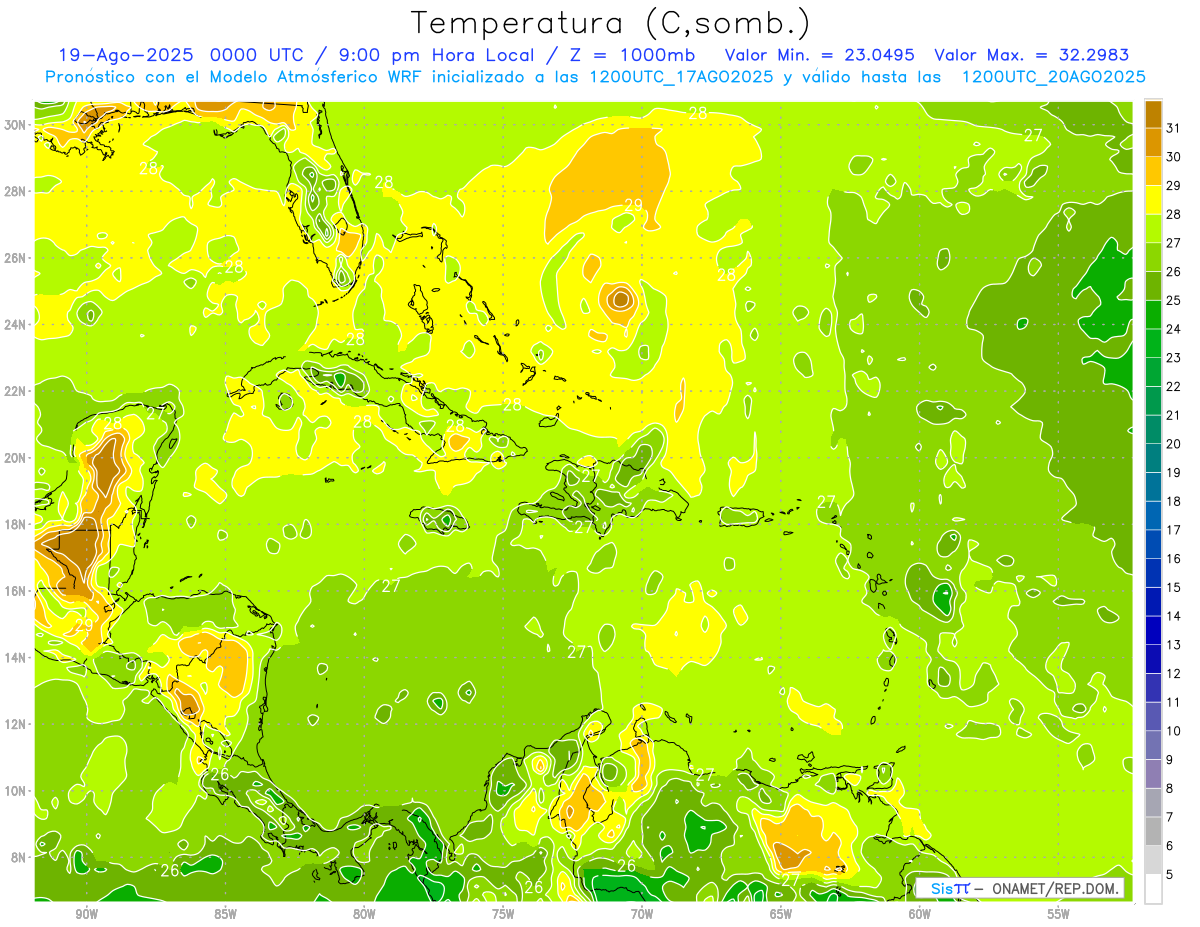Select 'Valor Max. = 32.2983' text

click(x=1031, y=55)
